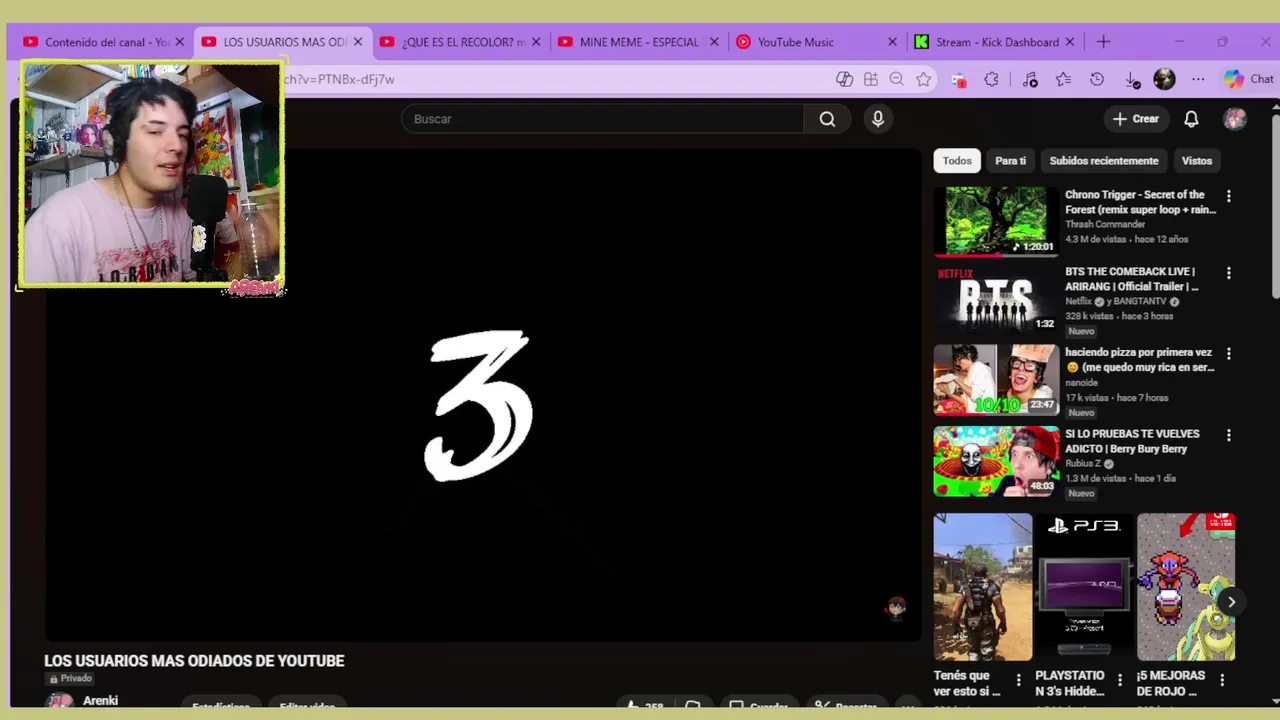Open the PS3 short thumbnail
Screen dimensions: 1280x720
point(1084,587)
